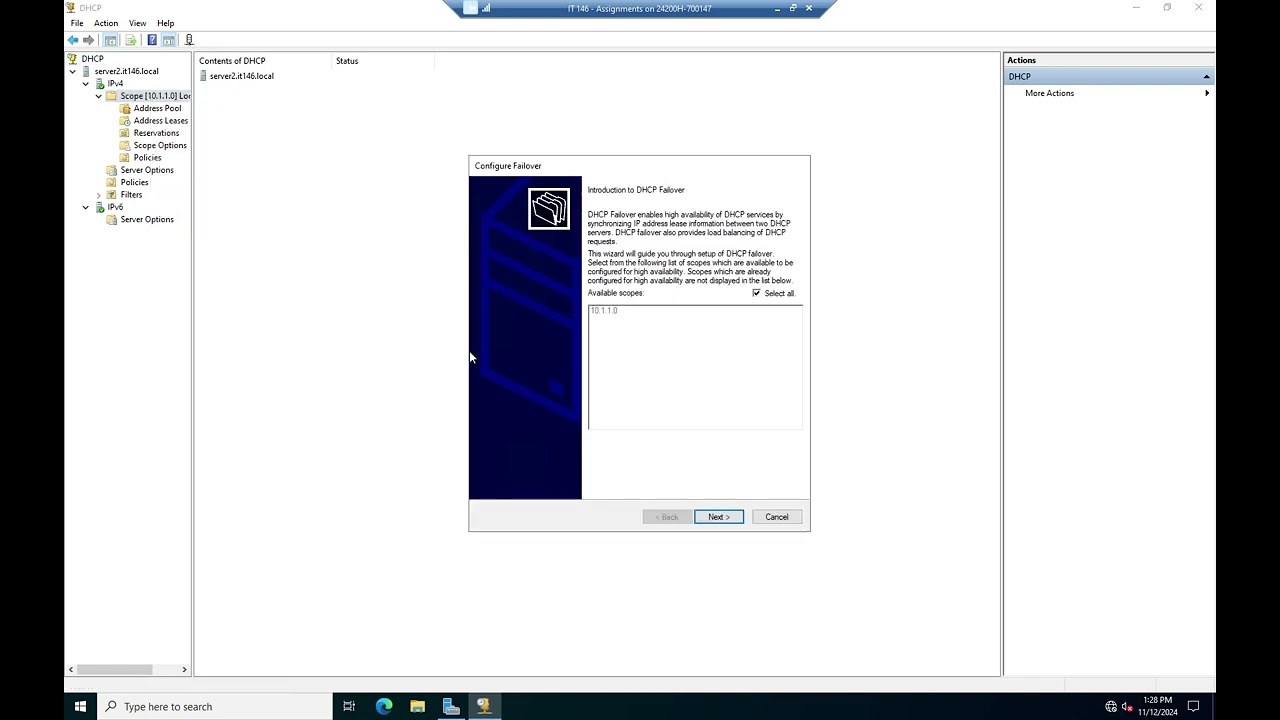Go back with the toolbar Back arrow
The height and width of the screenshot is (720, 1280).
(x=73, y=40)
